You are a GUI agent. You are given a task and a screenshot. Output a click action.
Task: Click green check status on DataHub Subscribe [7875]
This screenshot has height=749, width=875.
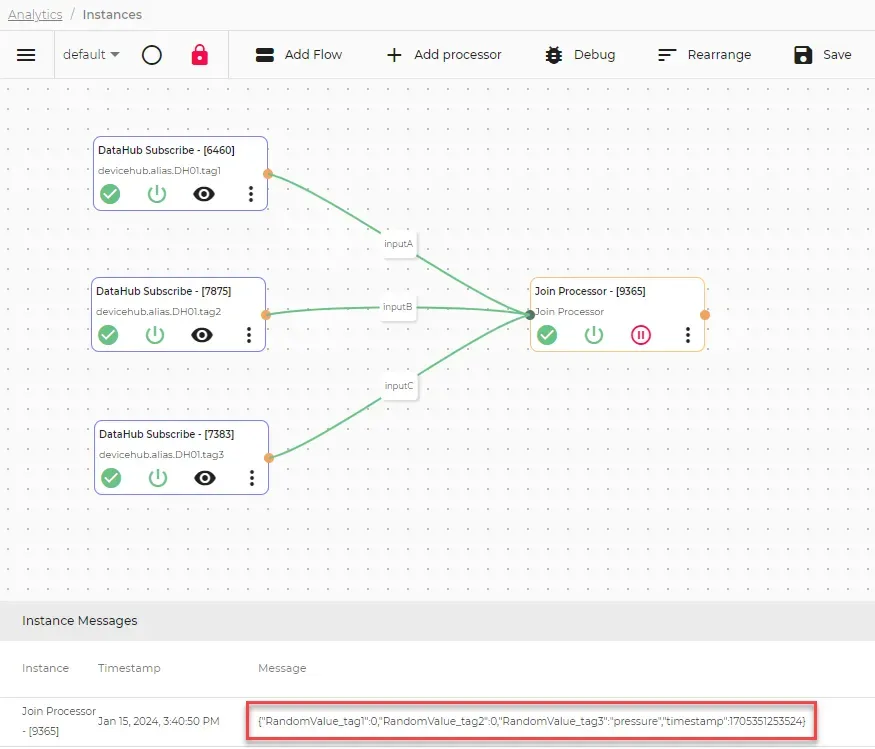point(108,335)
